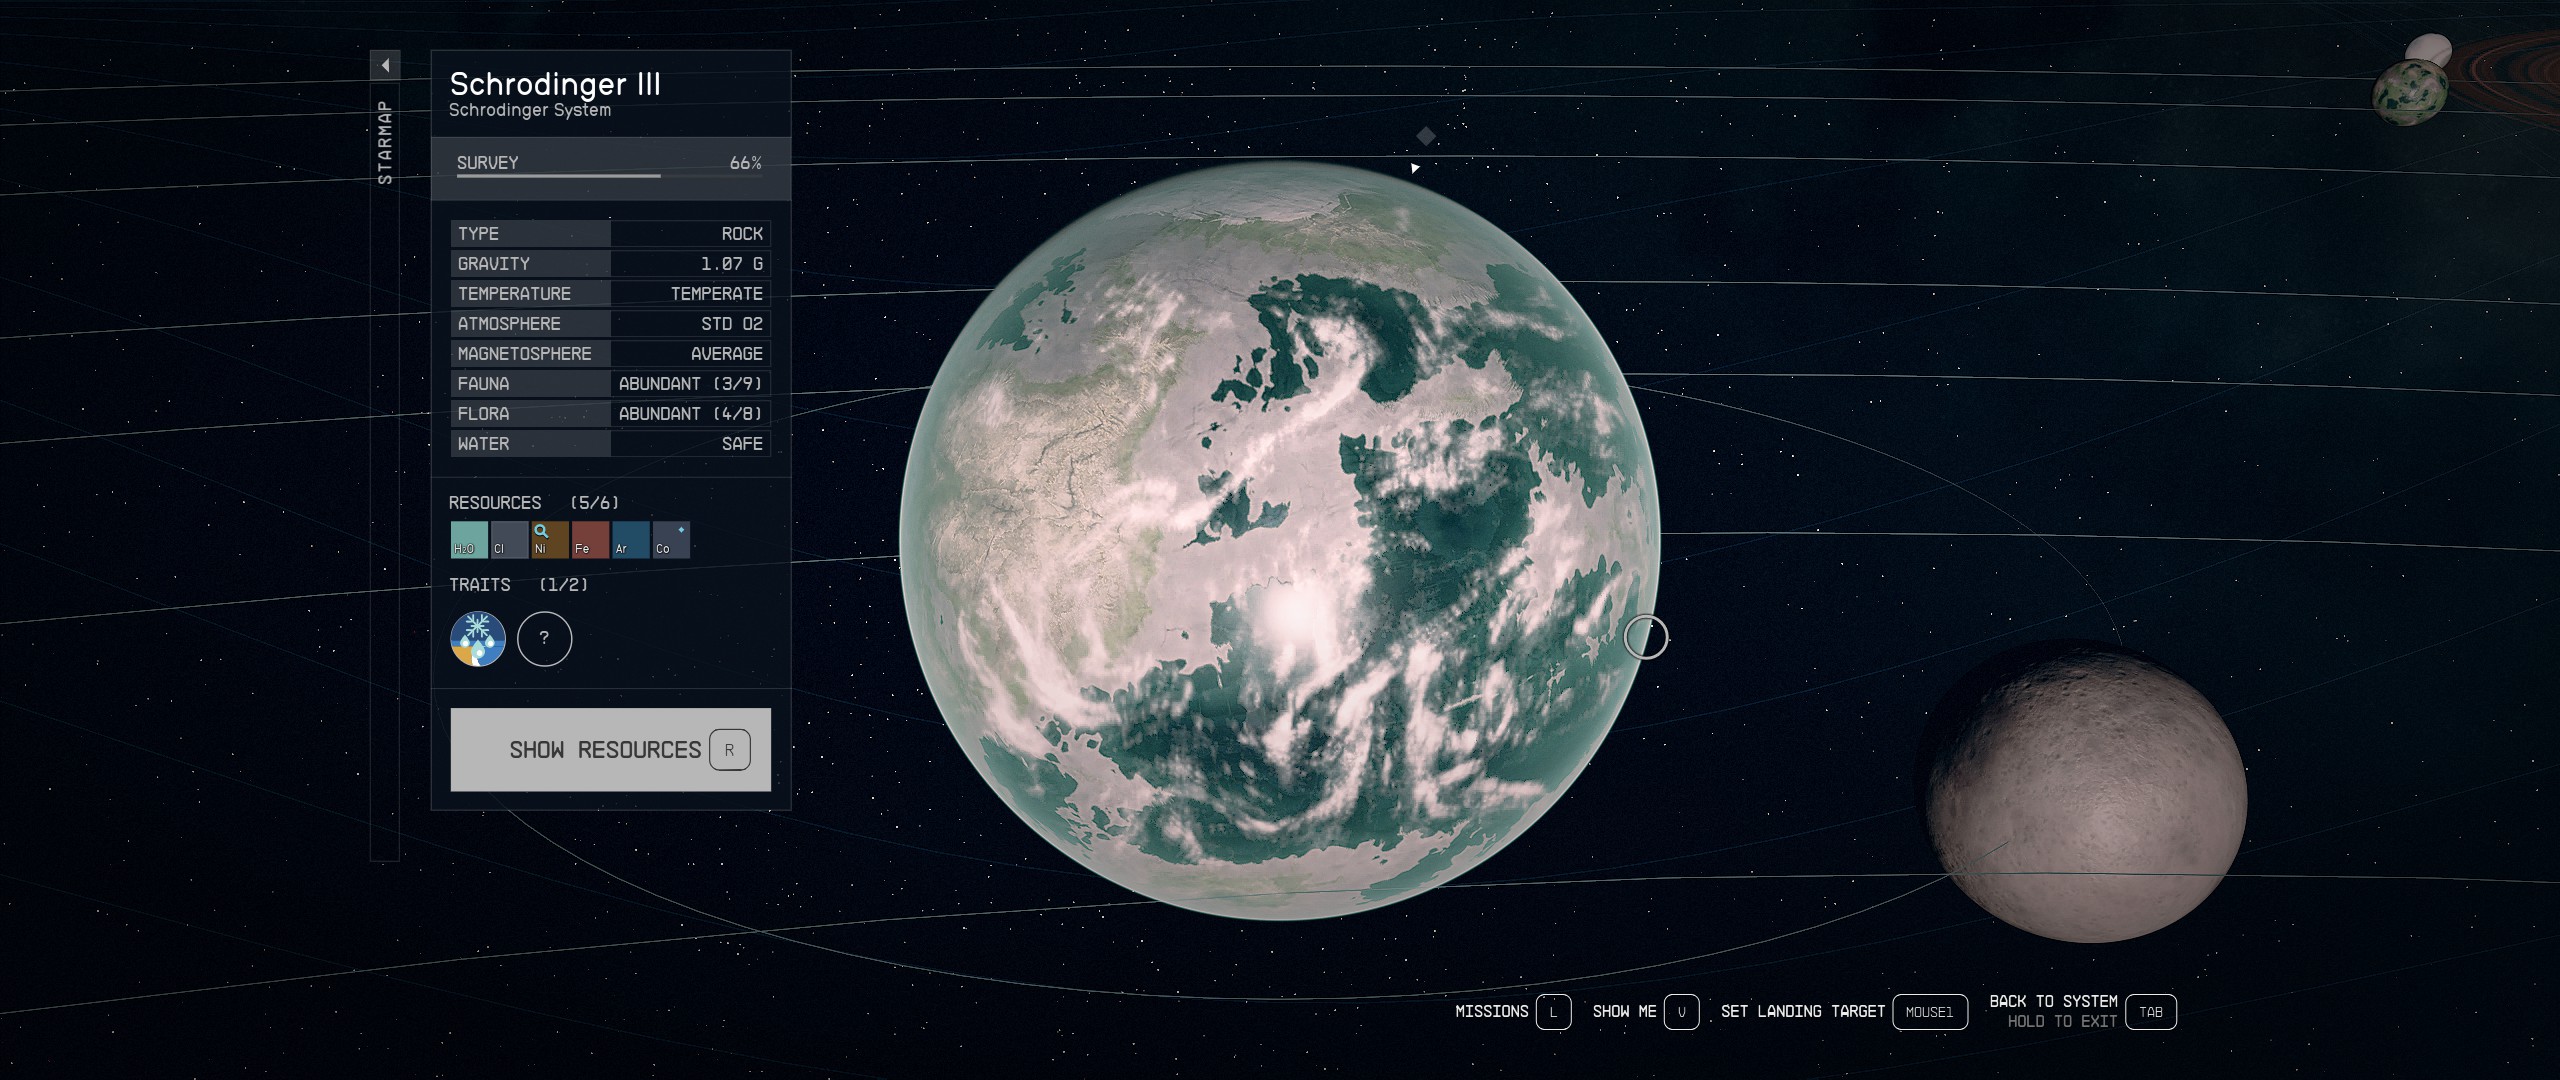2560x1080 pixels.
Task: Click the Set Landing Target MOUSE1 key
Action: click(1929, 1012)
